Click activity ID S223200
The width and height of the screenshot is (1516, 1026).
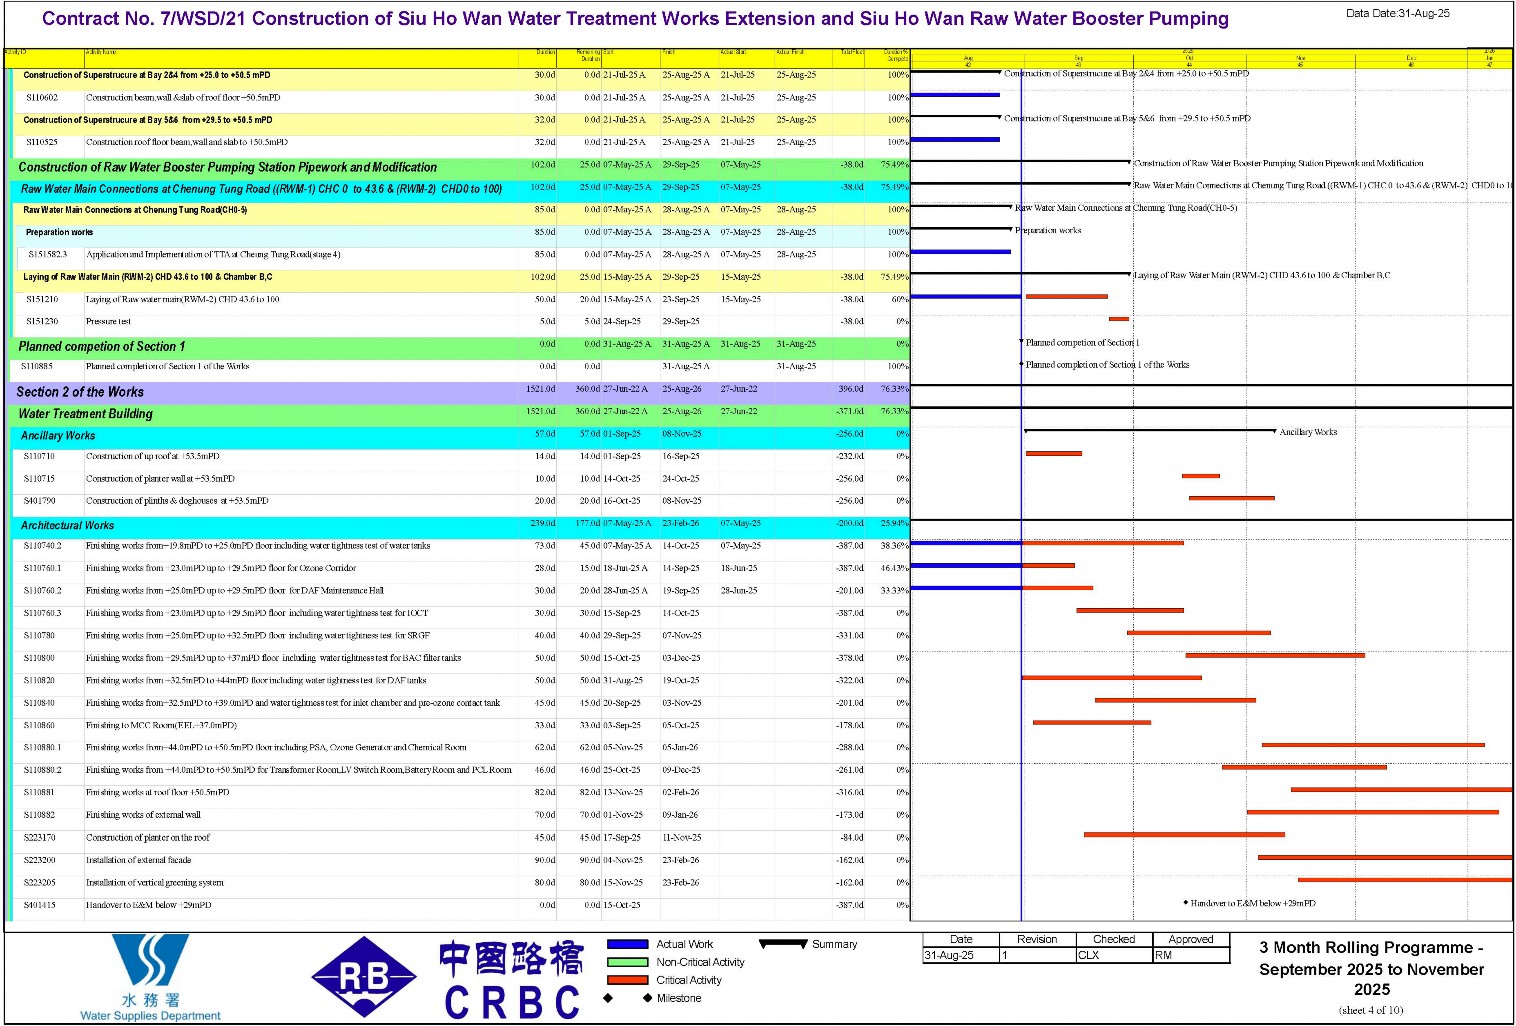pos(40,860)
